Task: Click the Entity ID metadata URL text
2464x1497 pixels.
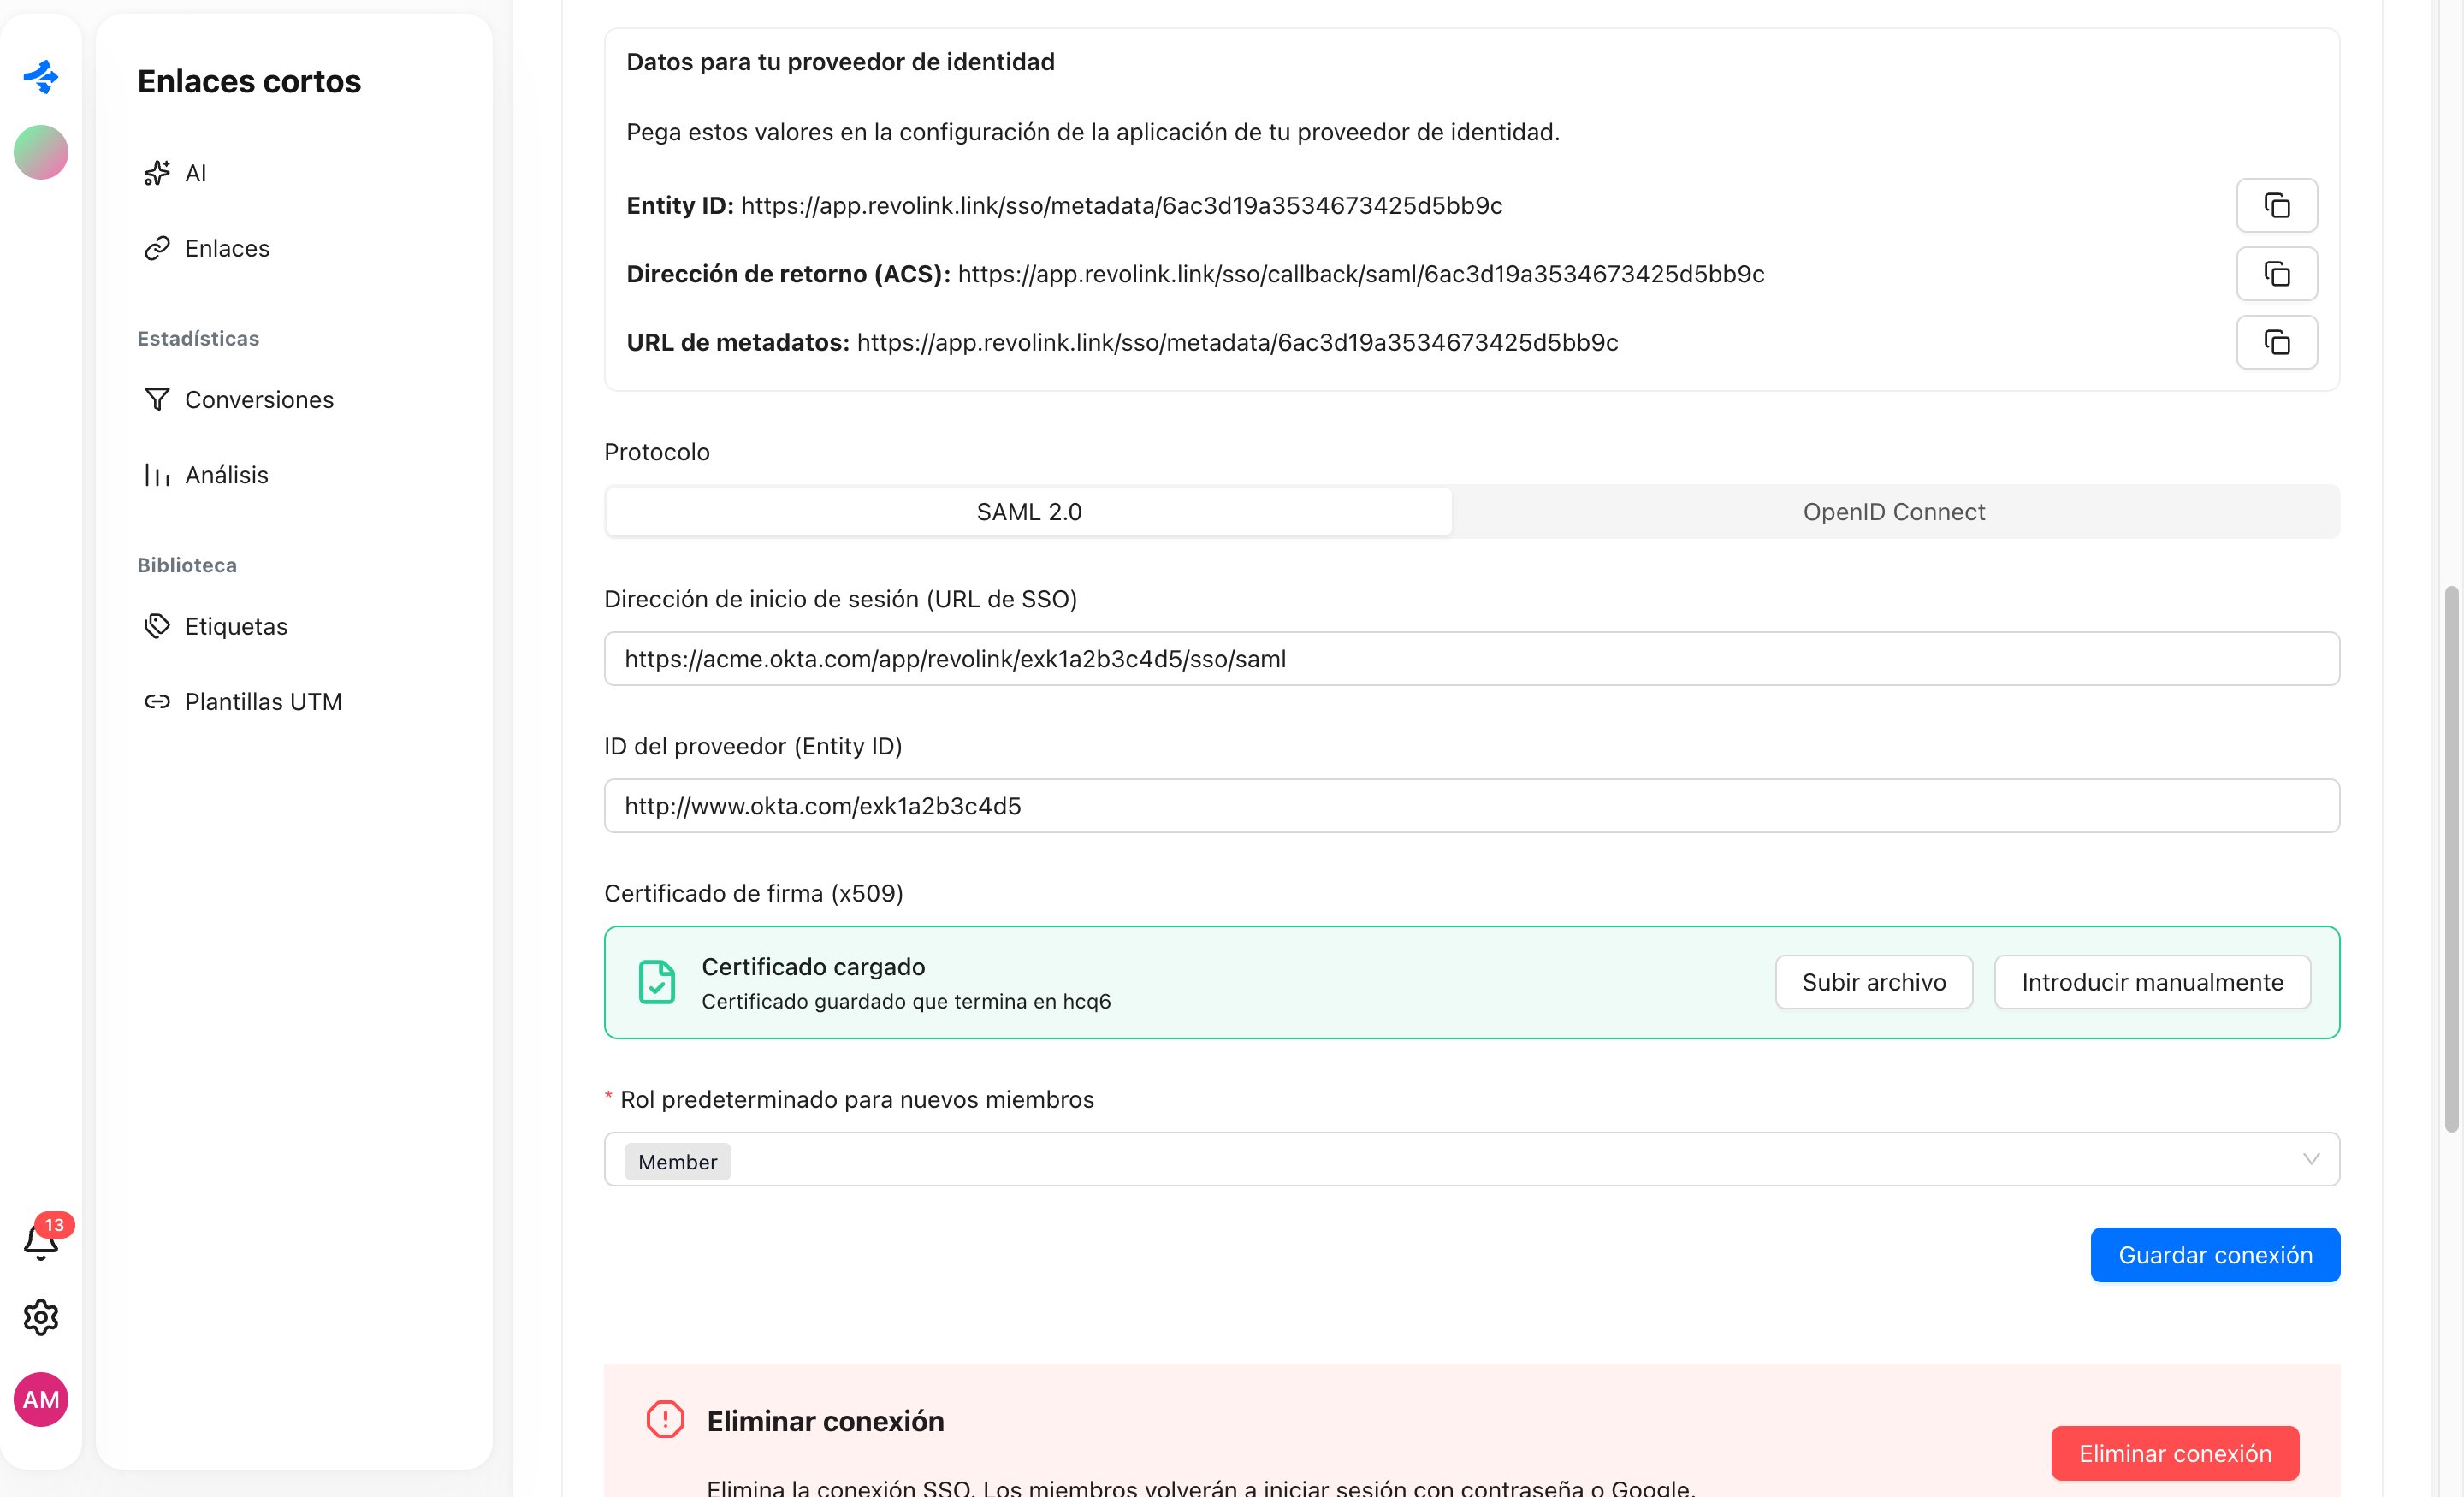Action: tap(1121, 205)
